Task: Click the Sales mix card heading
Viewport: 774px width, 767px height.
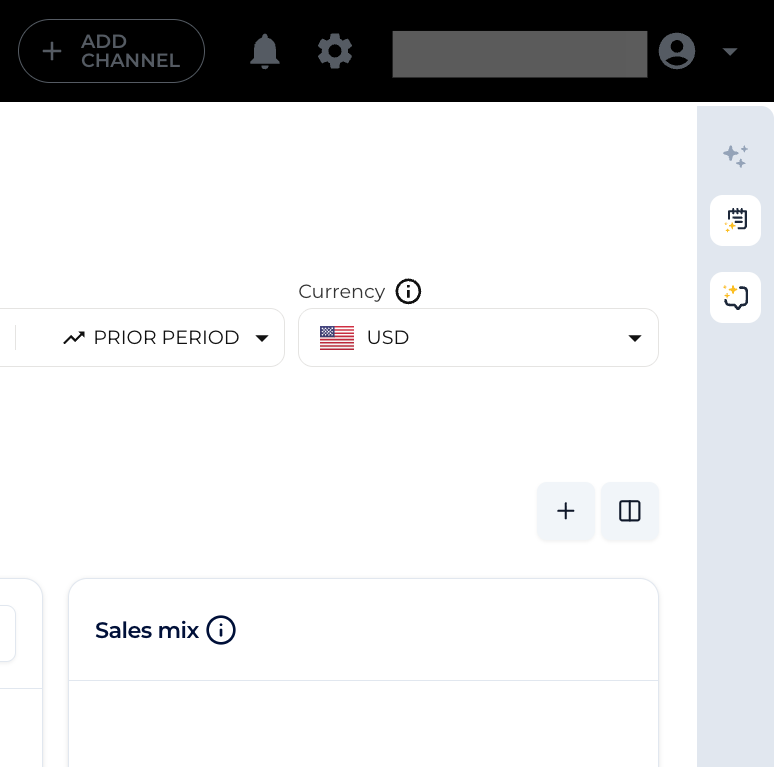Action: [x=147, y=630]
